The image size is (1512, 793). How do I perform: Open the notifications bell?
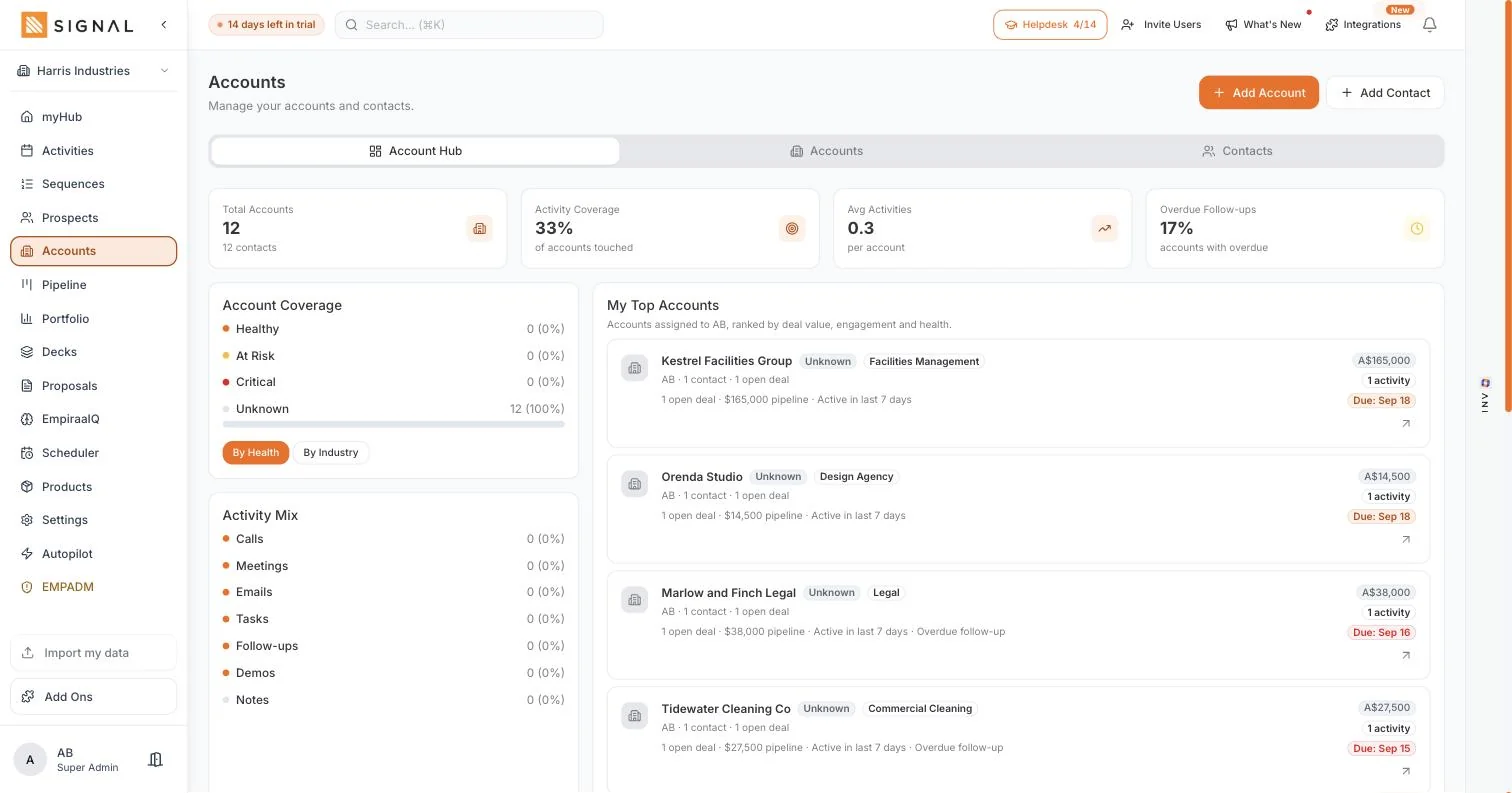[1430, 25]
